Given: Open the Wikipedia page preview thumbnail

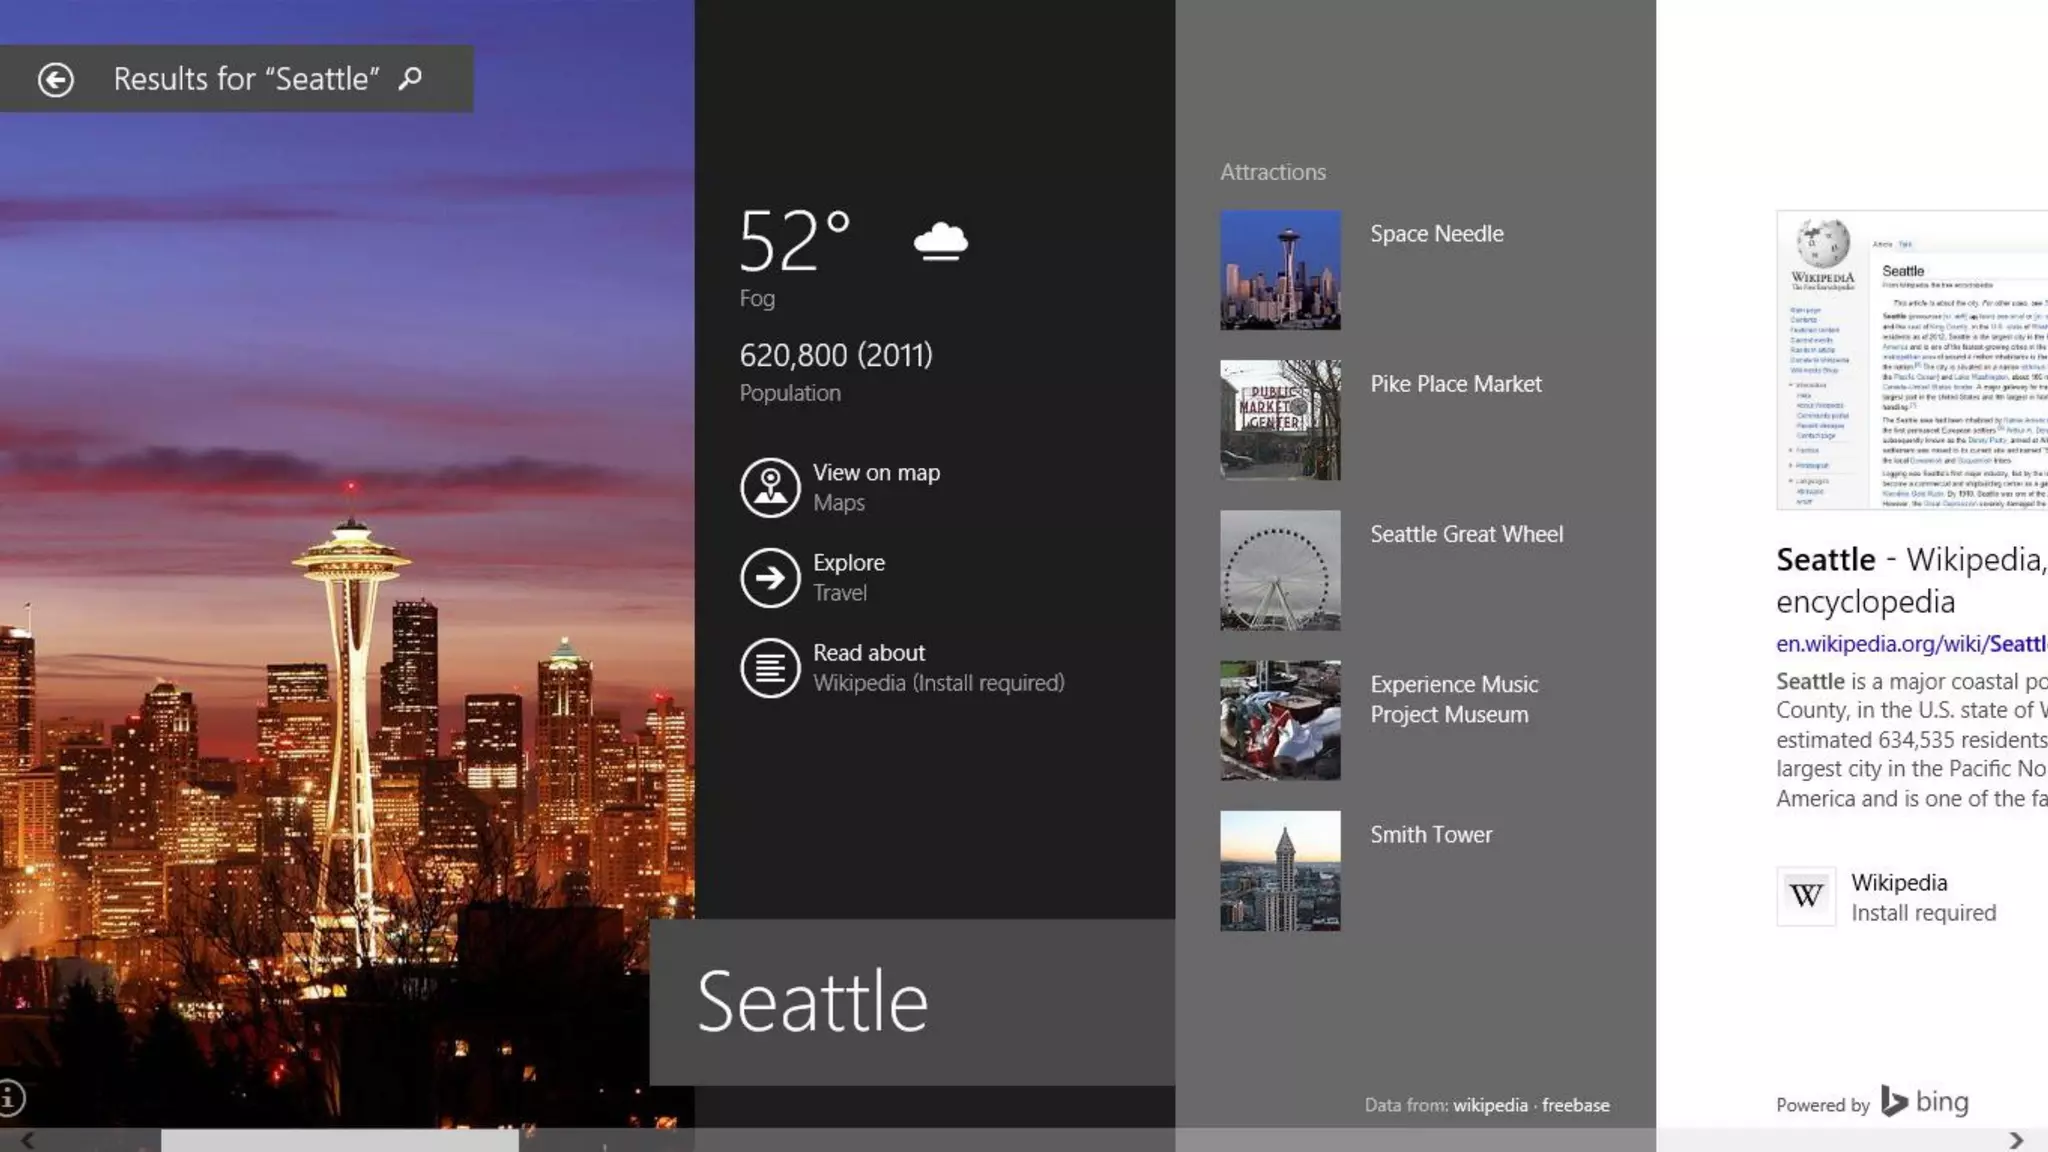Looking at the screenshot, I should click(1912, 360).
